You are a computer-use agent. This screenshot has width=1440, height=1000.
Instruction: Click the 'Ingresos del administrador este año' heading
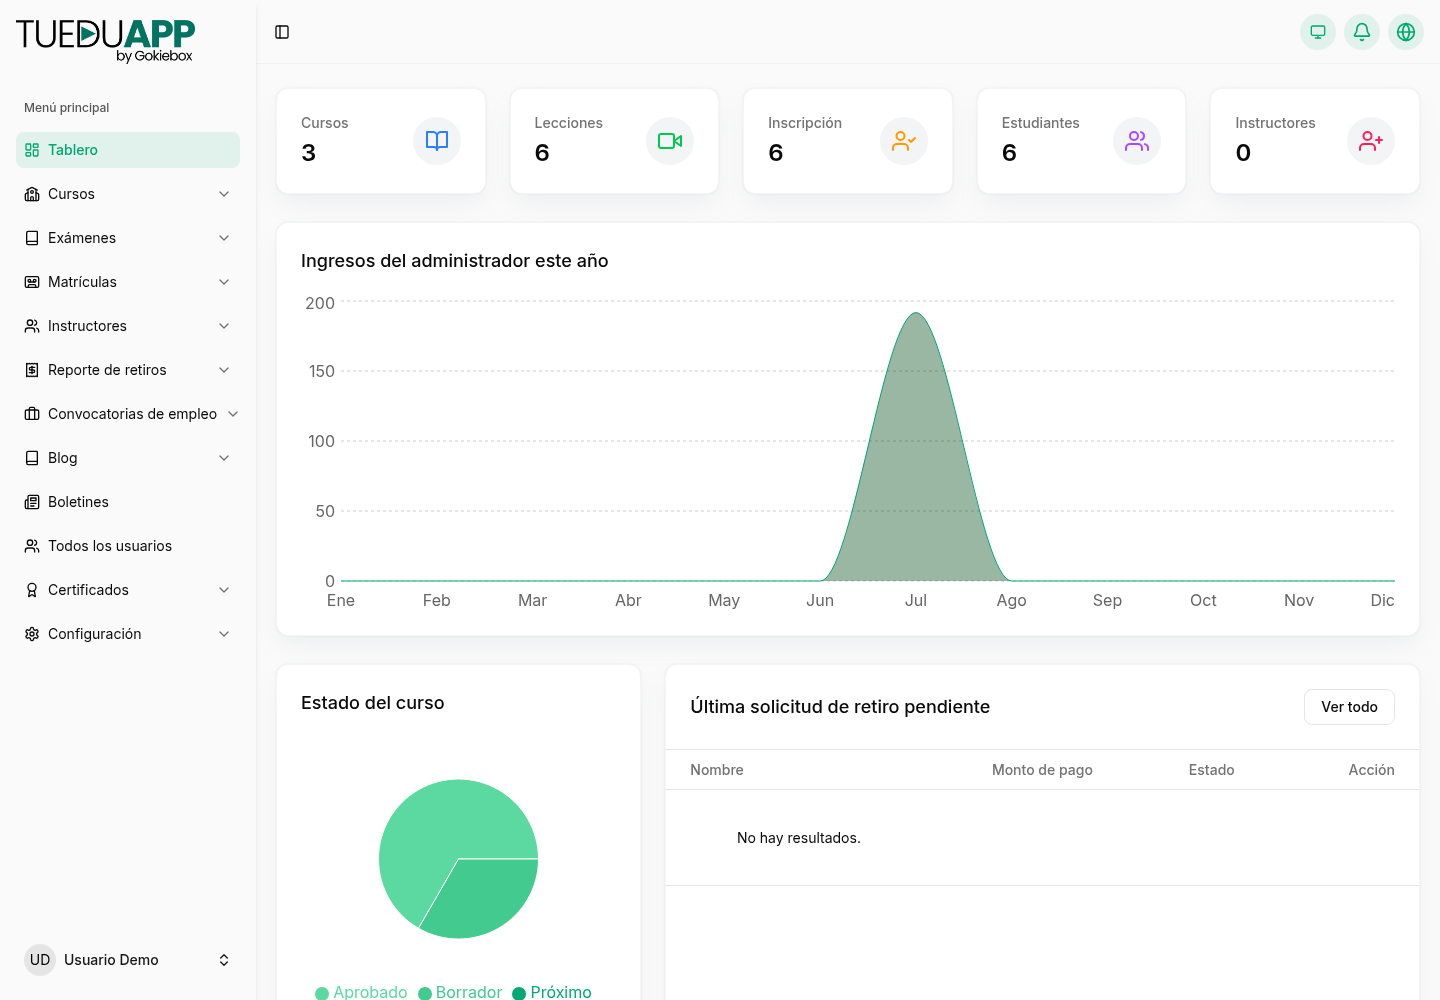pos(455,261)
